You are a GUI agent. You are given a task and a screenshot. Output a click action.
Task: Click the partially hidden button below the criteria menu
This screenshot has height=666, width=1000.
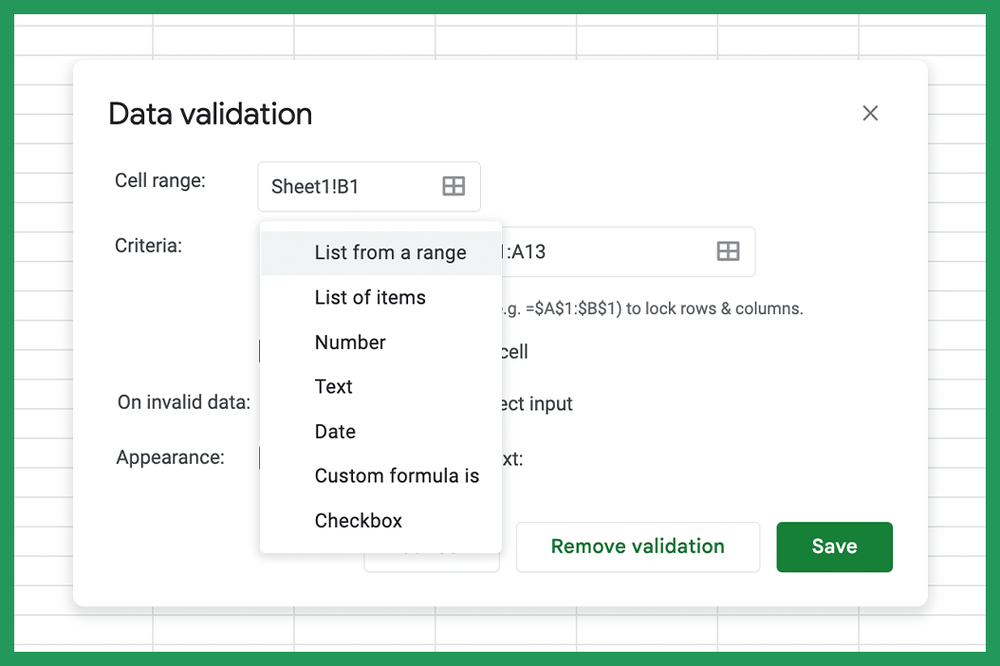click(x=432, y=560)
